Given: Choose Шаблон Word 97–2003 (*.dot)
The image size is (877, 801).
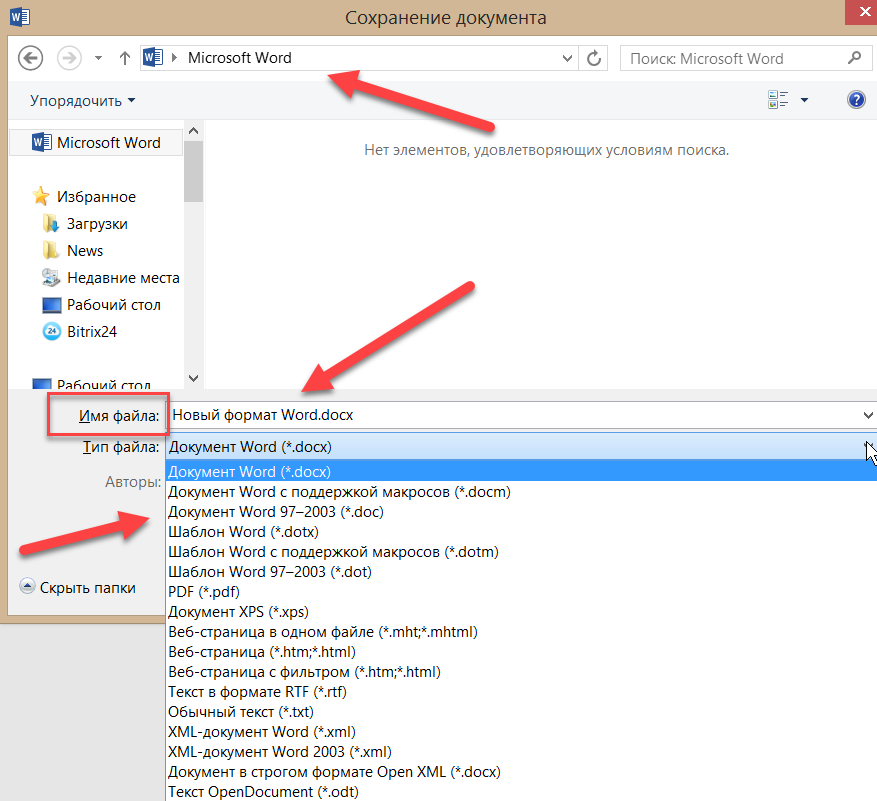Looking at the screenshot, I should coord(270,572).
